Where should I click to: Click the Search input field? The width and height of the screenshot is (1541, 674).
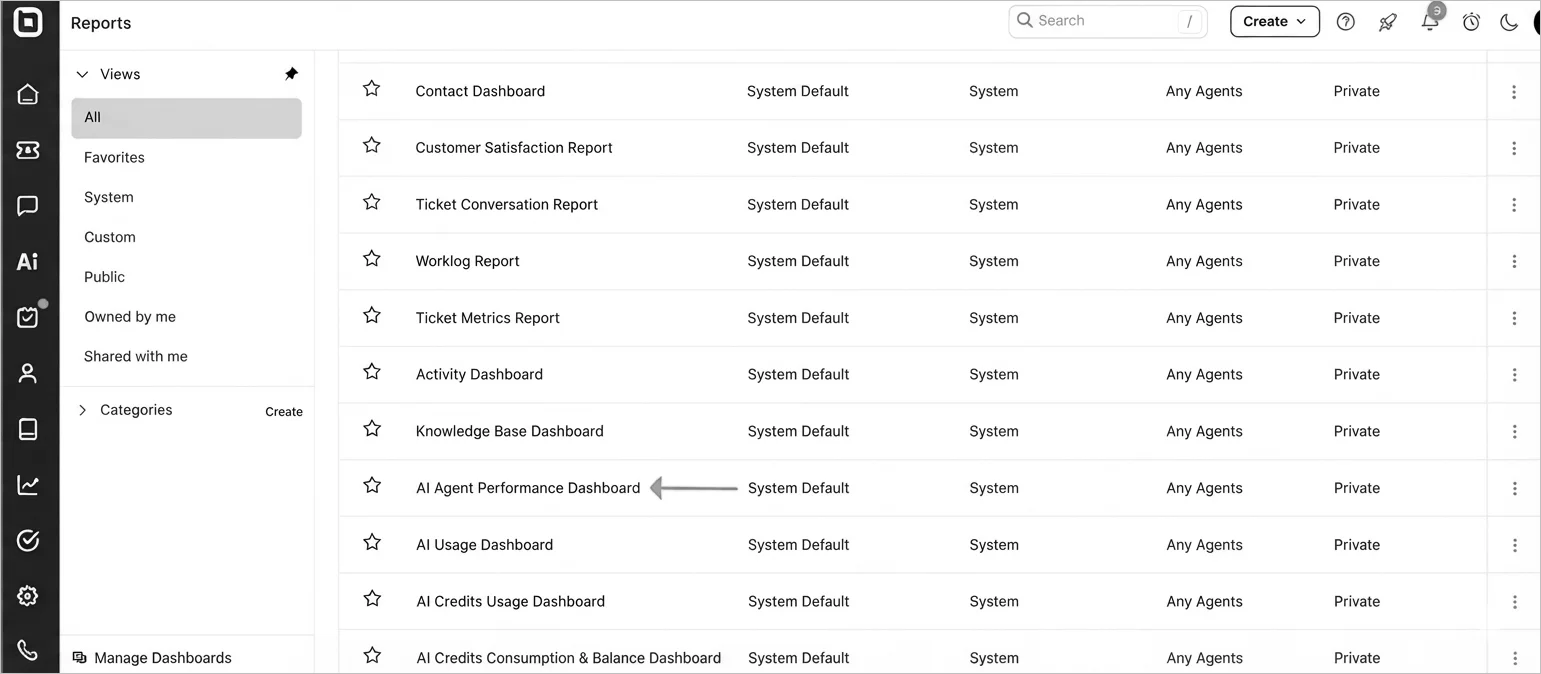tap(1108, 21)
